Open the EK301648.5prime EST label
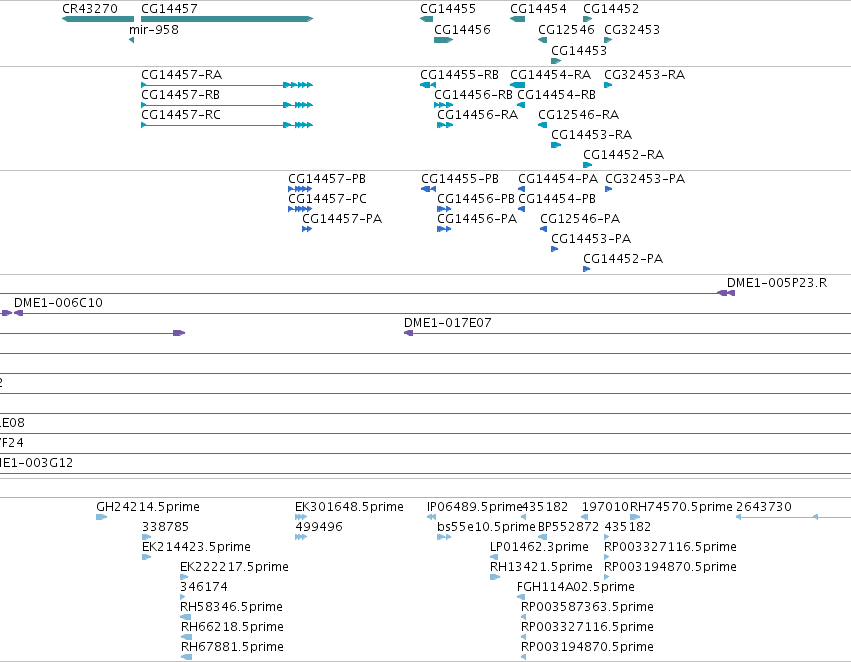Image resolution: width=851 pixels, height=662 pixels. point(350,507)
